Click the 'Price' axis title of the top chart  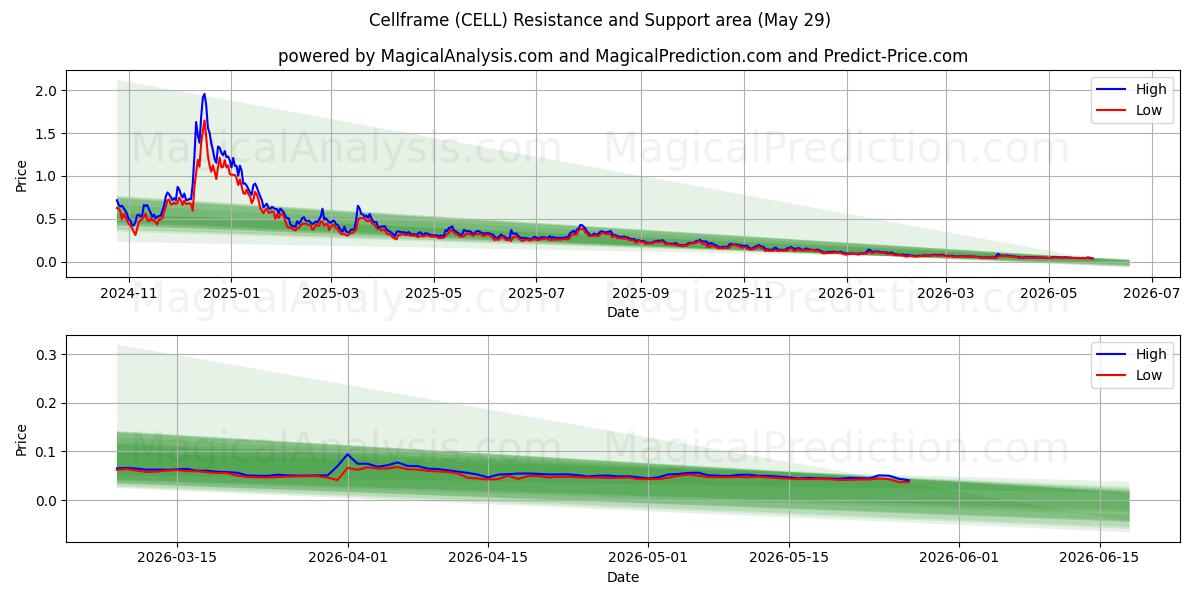tap(22, 176)
